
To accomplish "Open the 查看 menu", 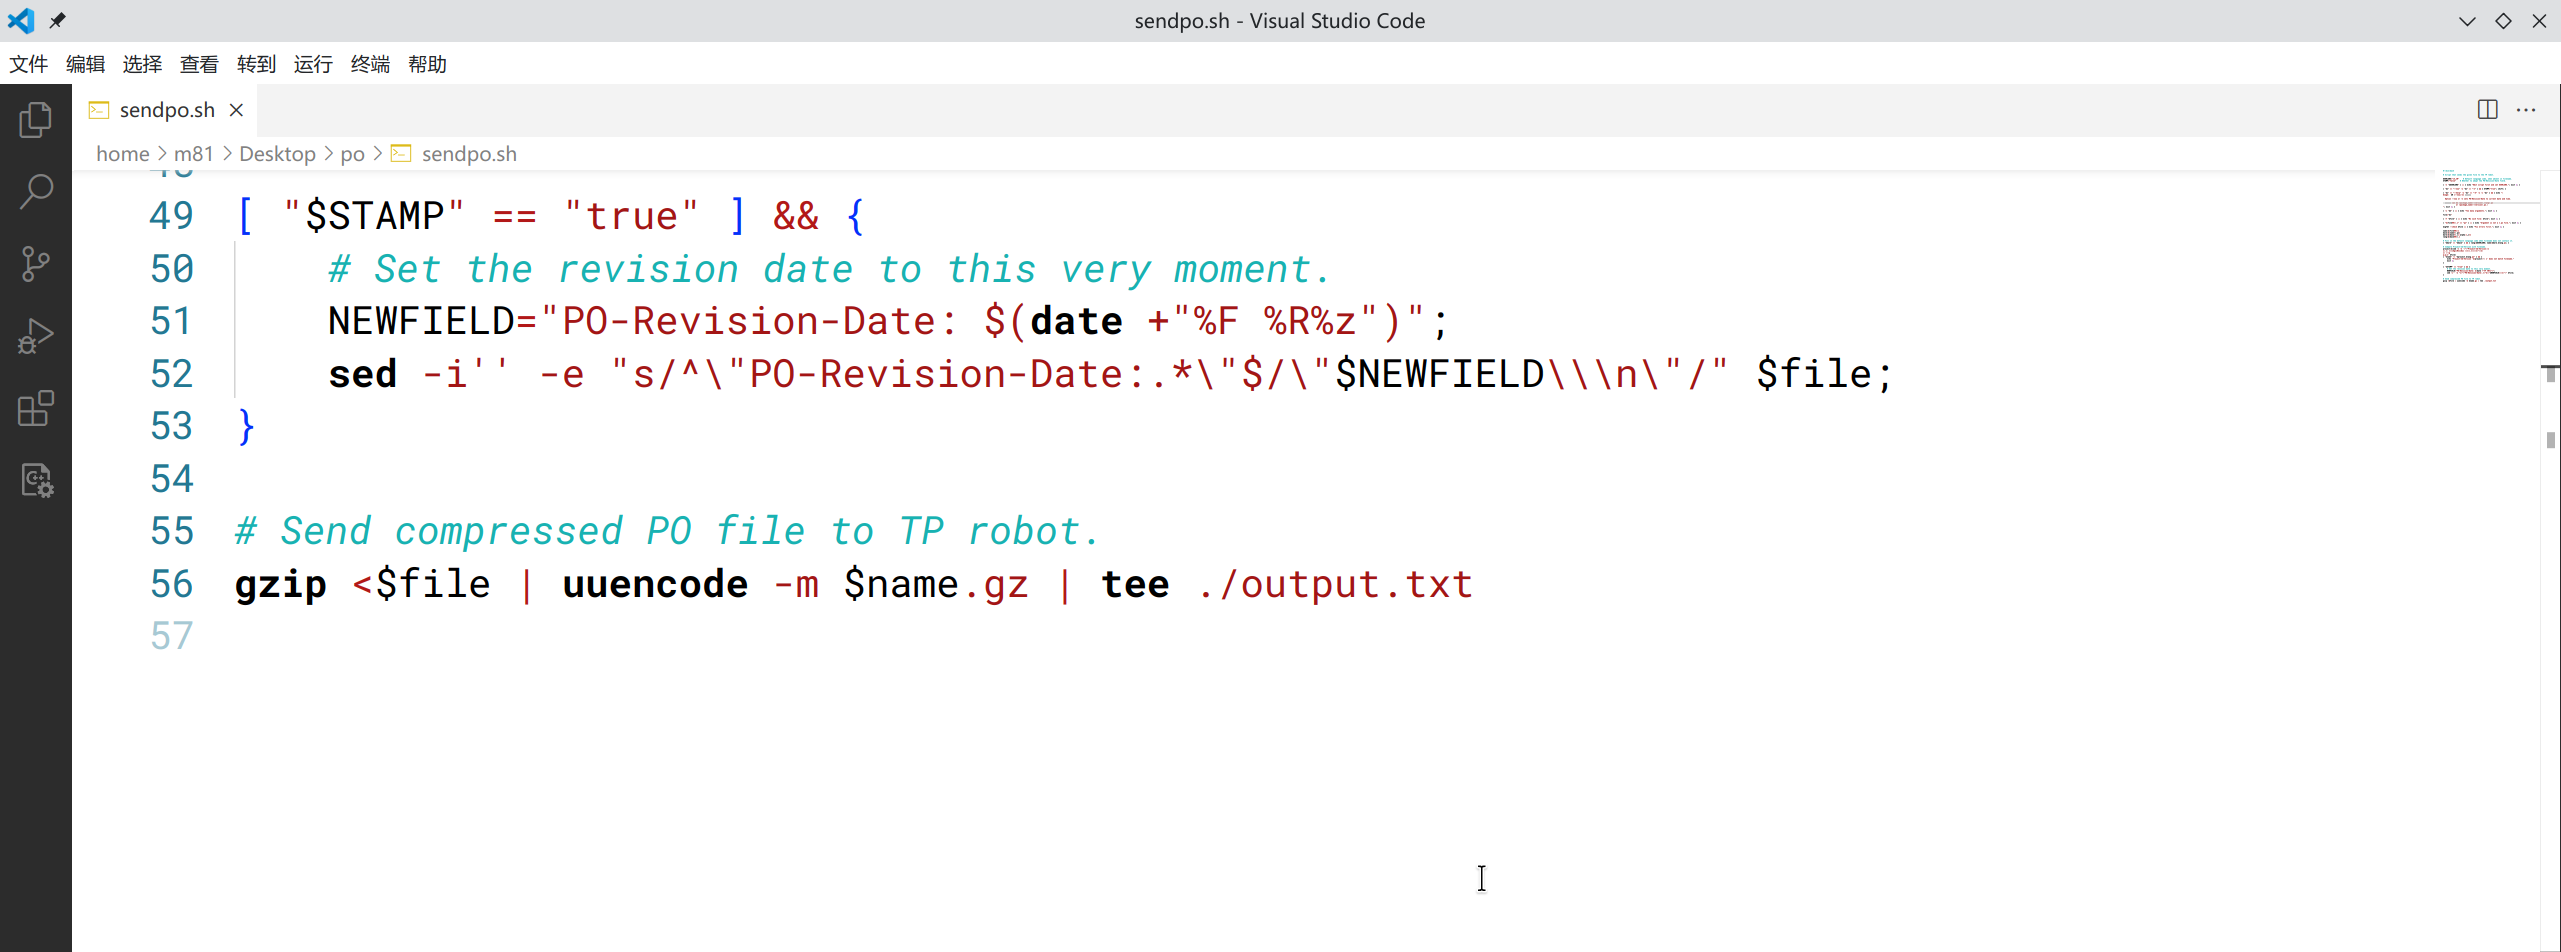I will tap(199, 64).
